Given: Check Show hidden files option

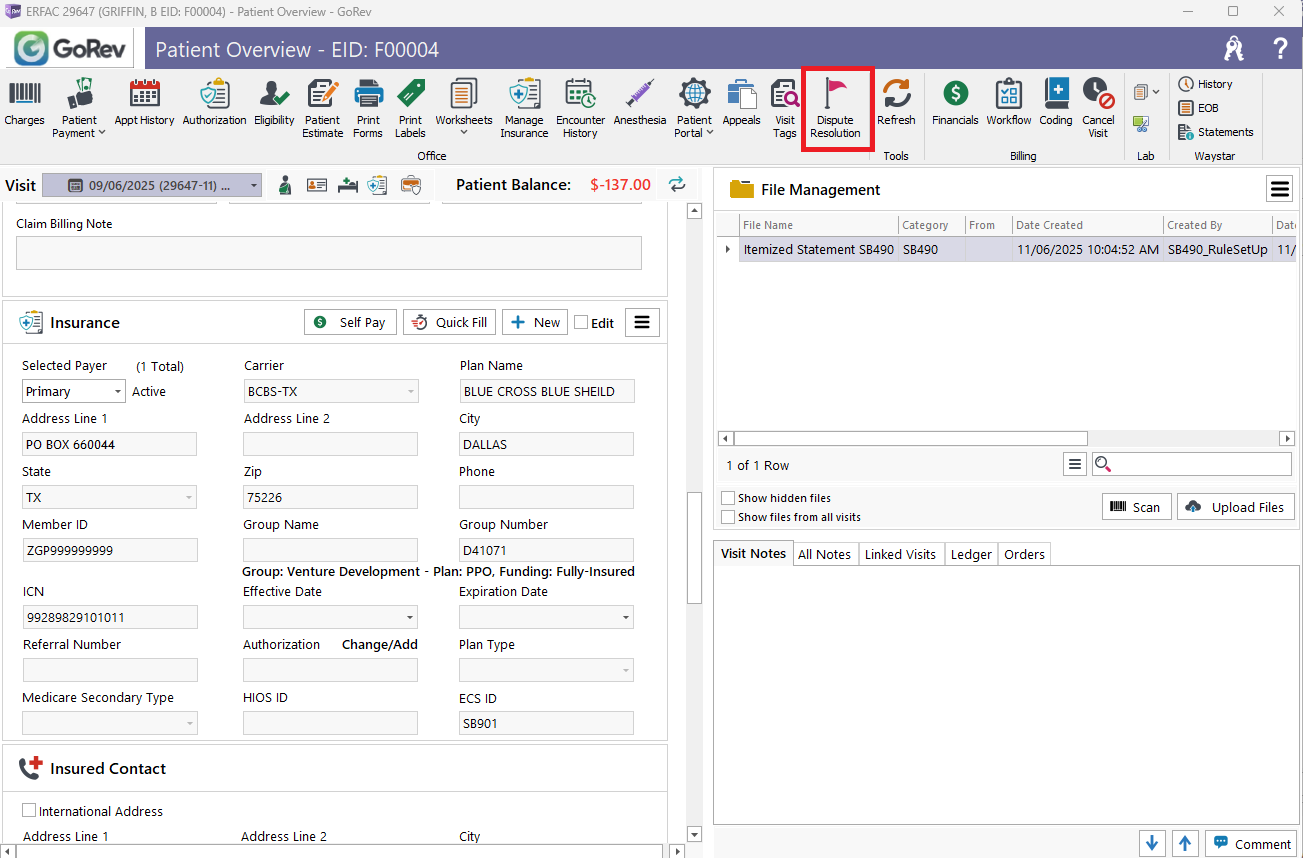Looking at the screenshot, I should tap(729, 498).
